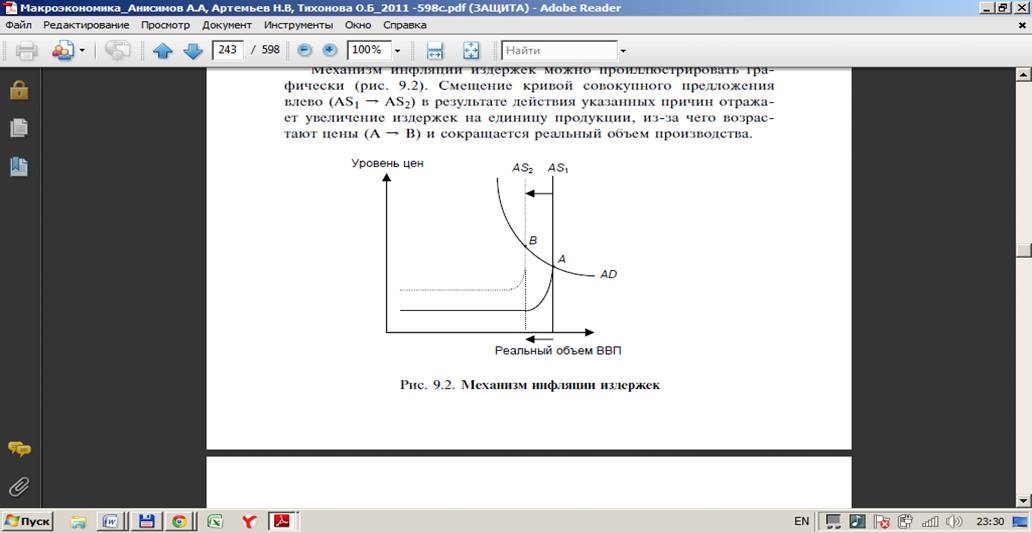Open the Окно menu
1032x533 pixels.
pyautogui.click(x=360, y=25)
